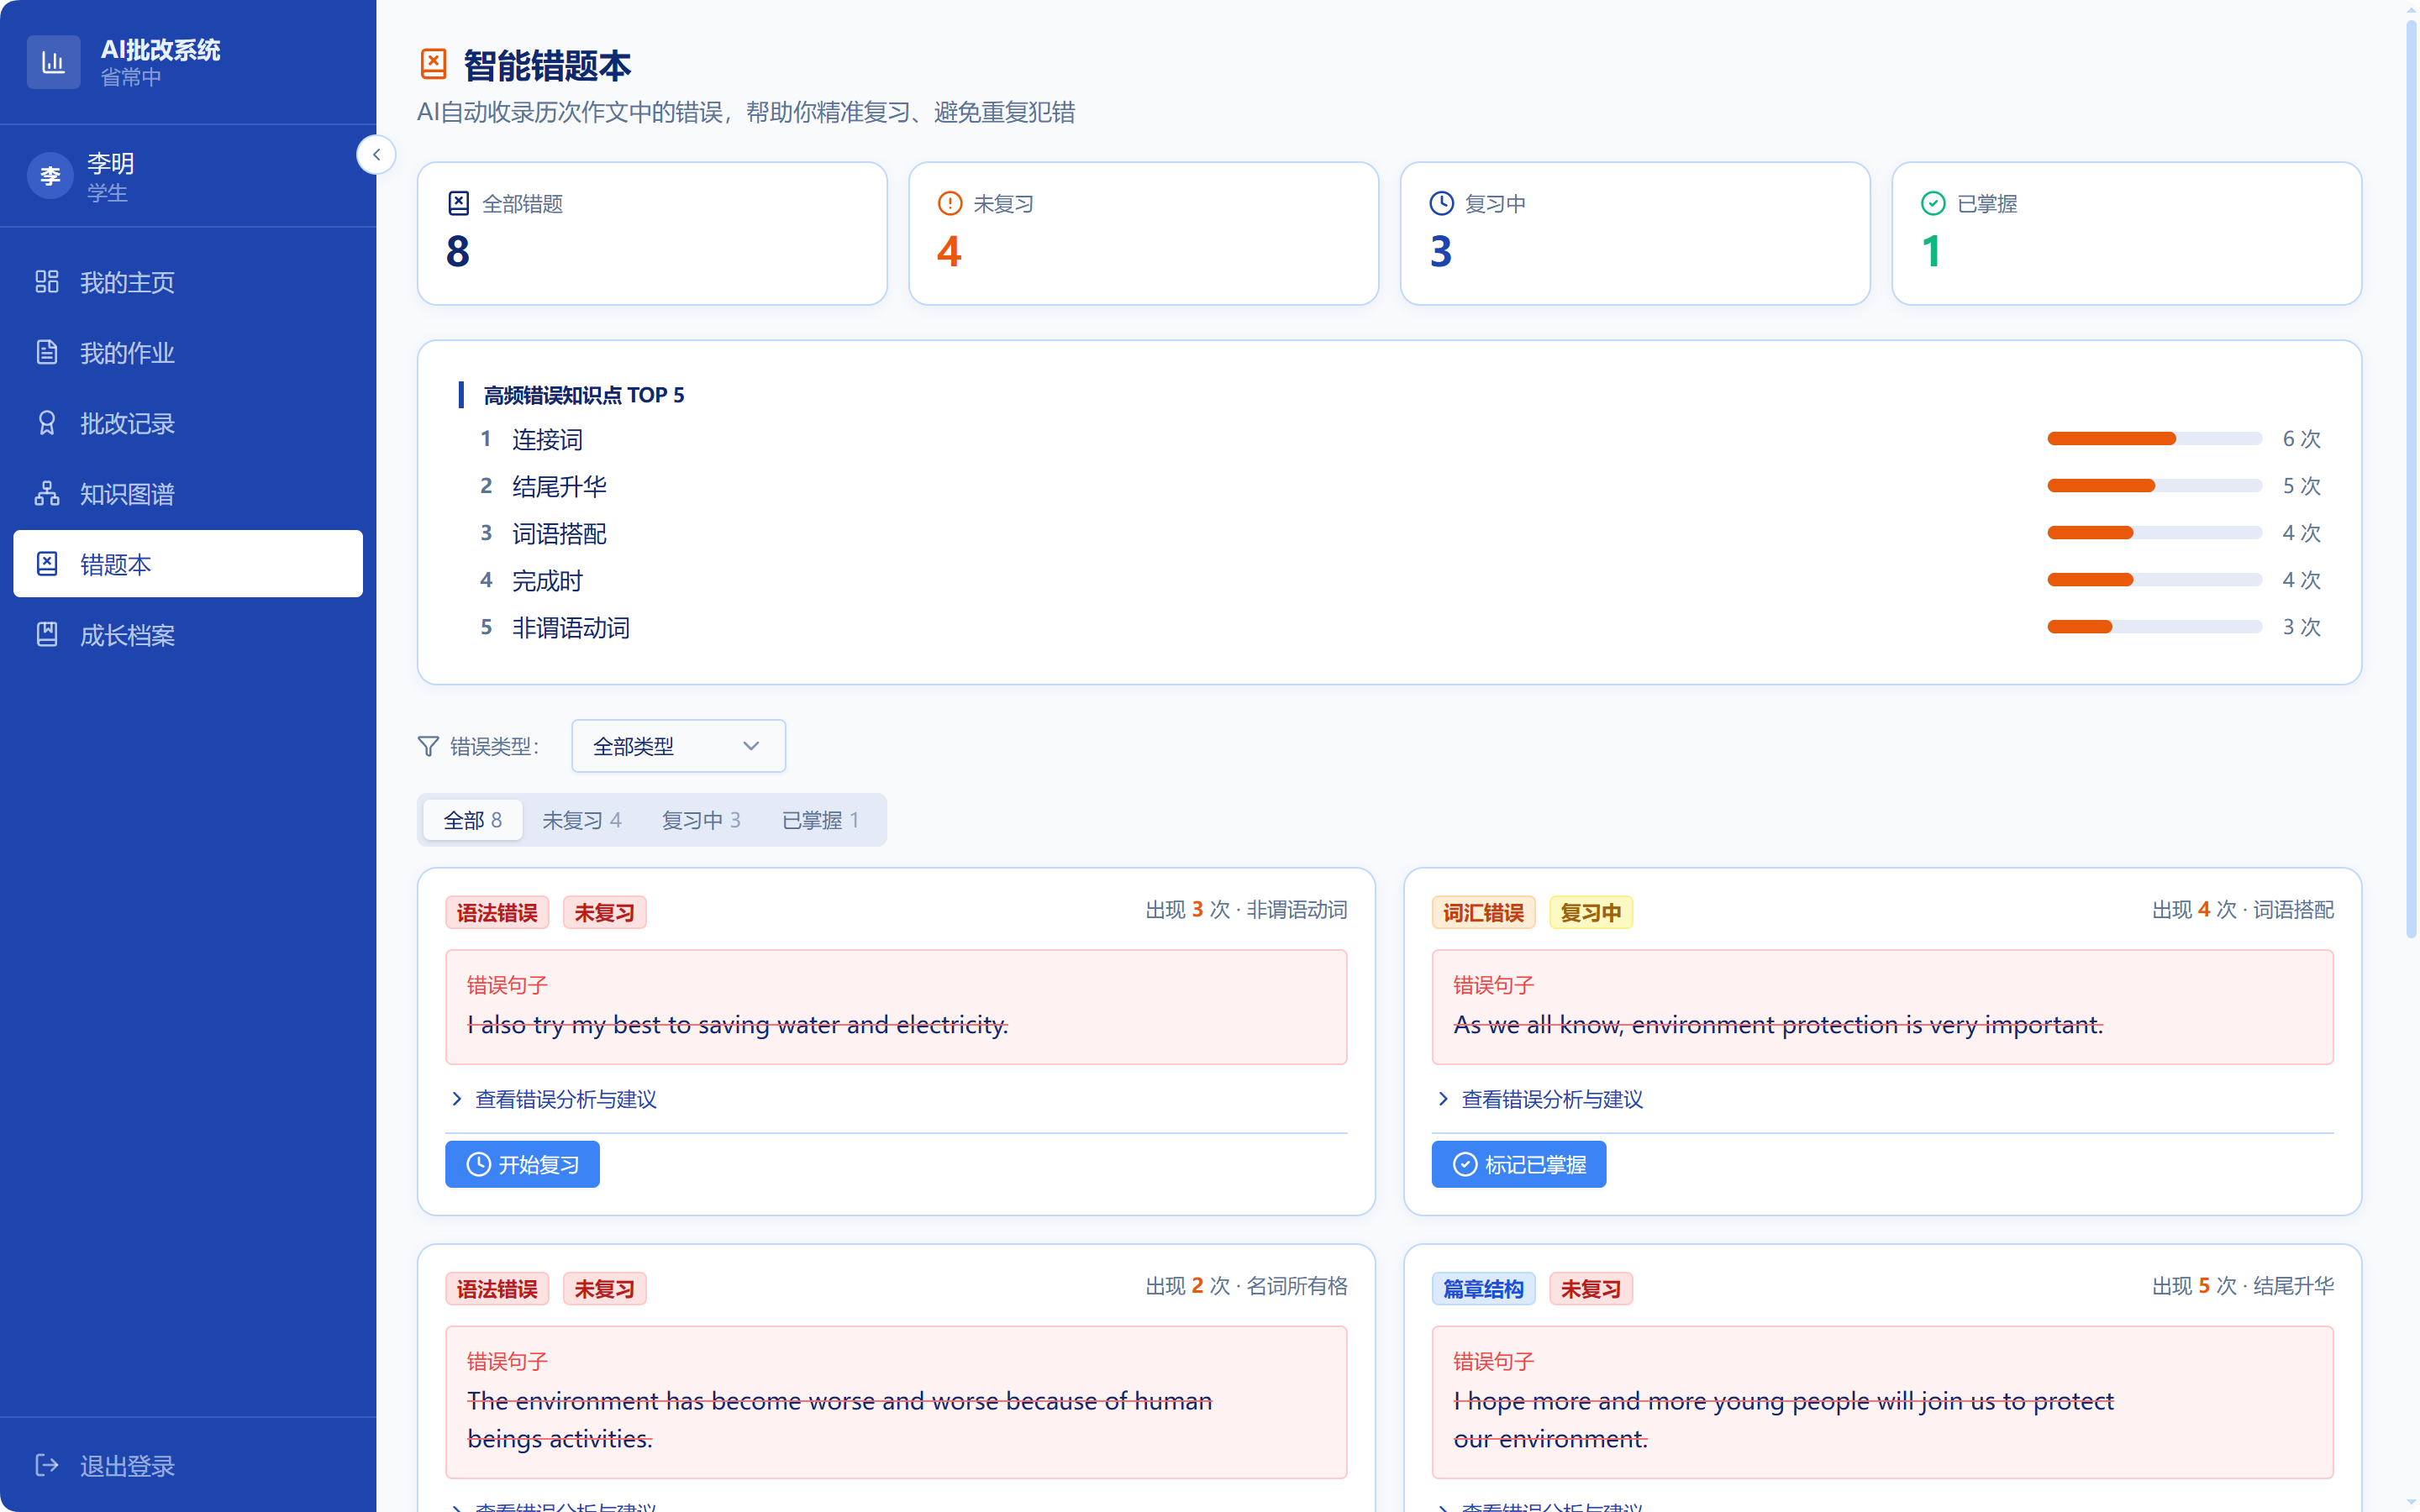The height and width of the screenshot is (1512, 2420).
Task: Click the 复习中 status tag on 词语搭配 card
Action: point(1591,912)
